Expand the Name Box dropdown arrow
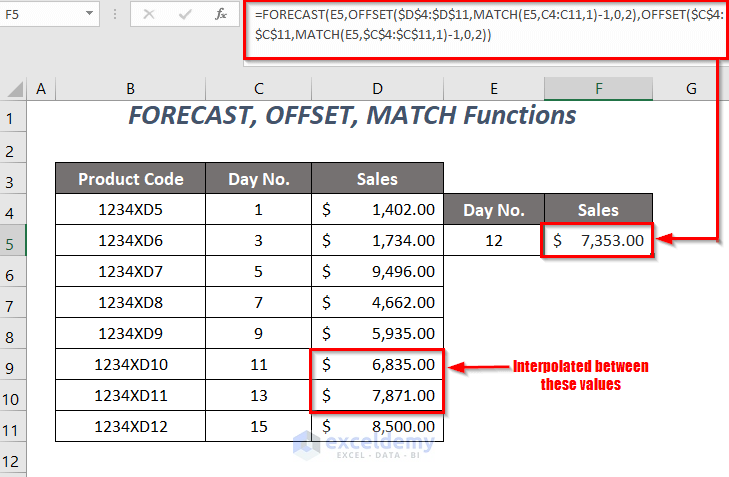The image size is (729, 477). tap(89, 14)
